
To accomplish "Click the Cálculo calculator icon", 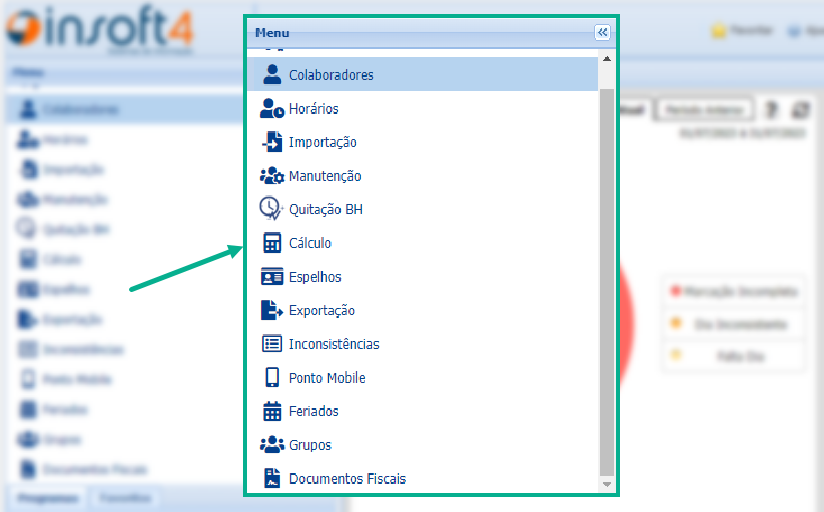I will tap(271, 243).
